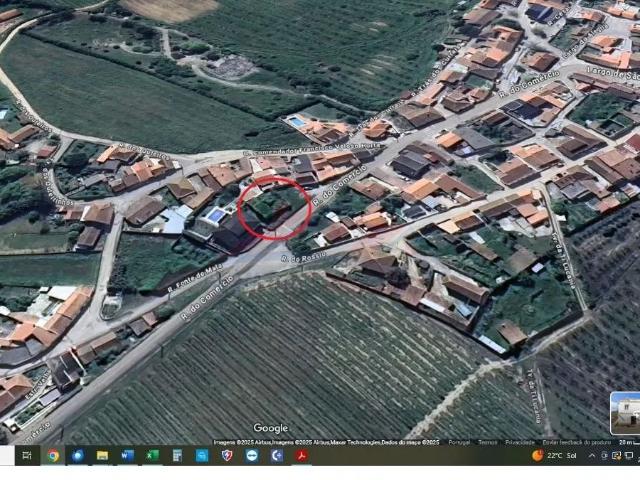Click the building inside the red circle
The image size is (640, 480).
coord(272,208)
